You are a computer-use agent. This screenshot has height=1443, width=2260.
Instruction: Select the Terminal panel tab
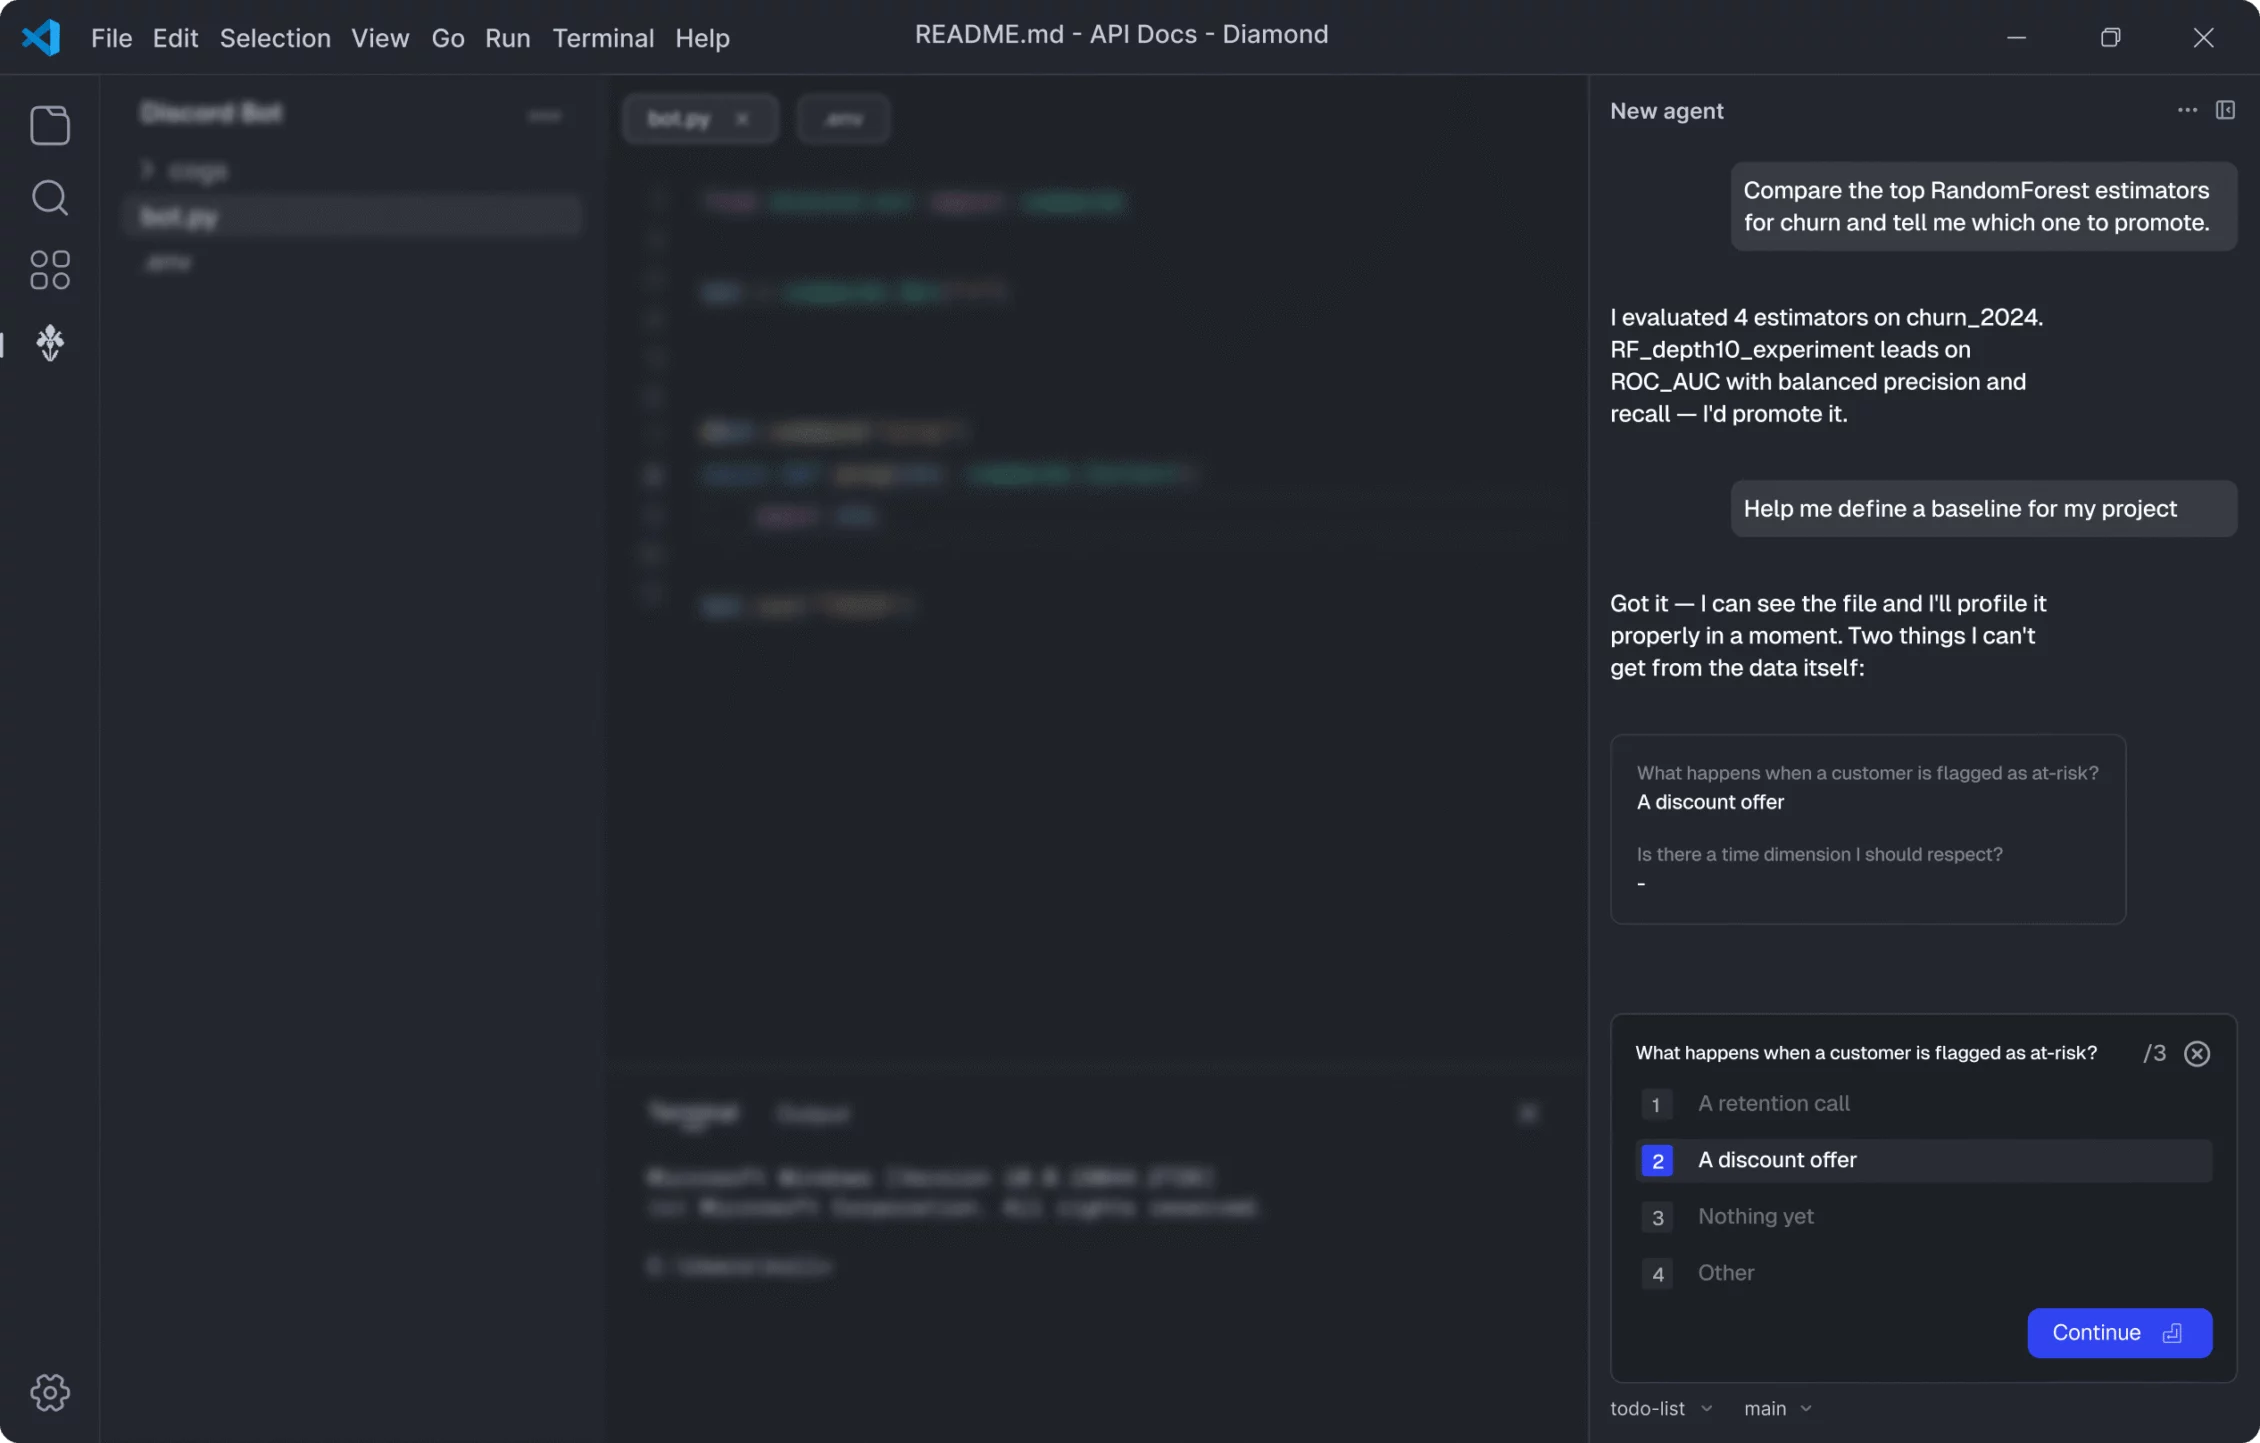[x=694, y=1113]
